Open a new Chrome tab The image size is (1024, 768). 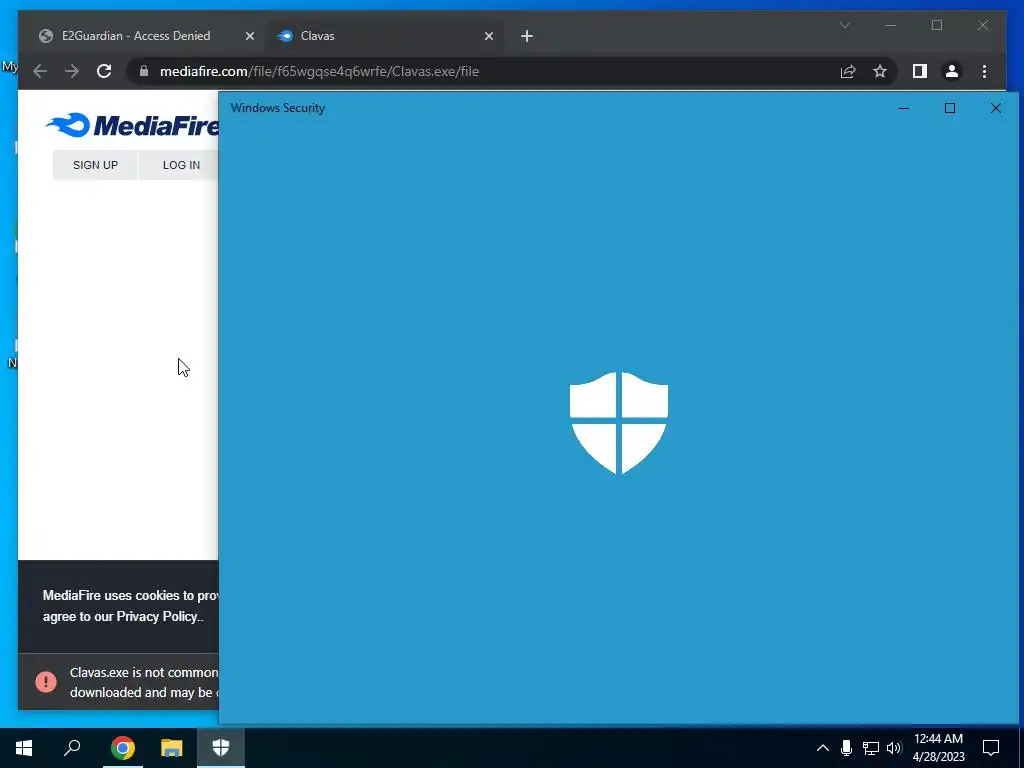pos(527,36)
